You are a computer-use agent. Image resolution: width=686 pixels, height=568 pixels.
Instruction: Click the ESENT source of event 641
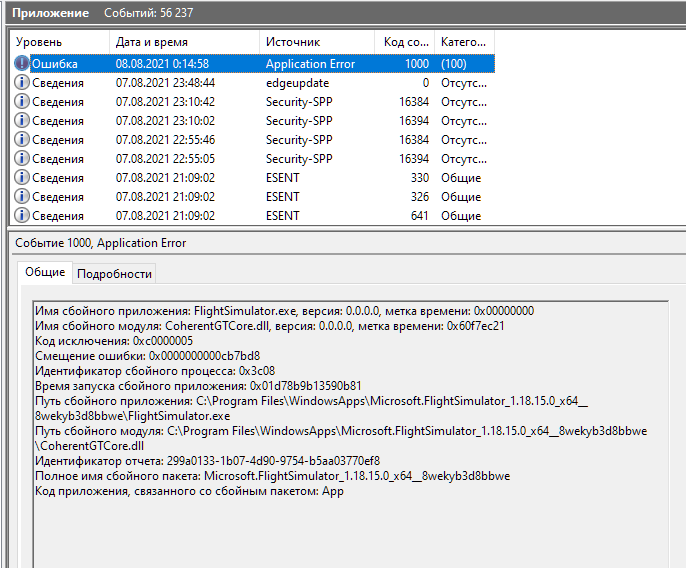point(283,216)
